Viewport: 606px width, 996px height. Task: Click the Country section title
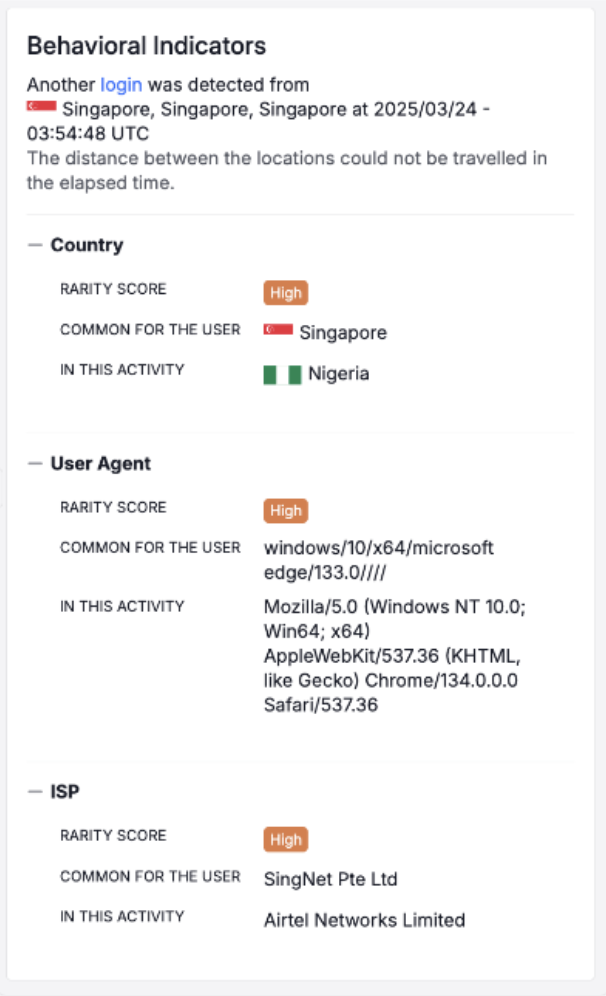pyautogui.click(x=87, y=245)
